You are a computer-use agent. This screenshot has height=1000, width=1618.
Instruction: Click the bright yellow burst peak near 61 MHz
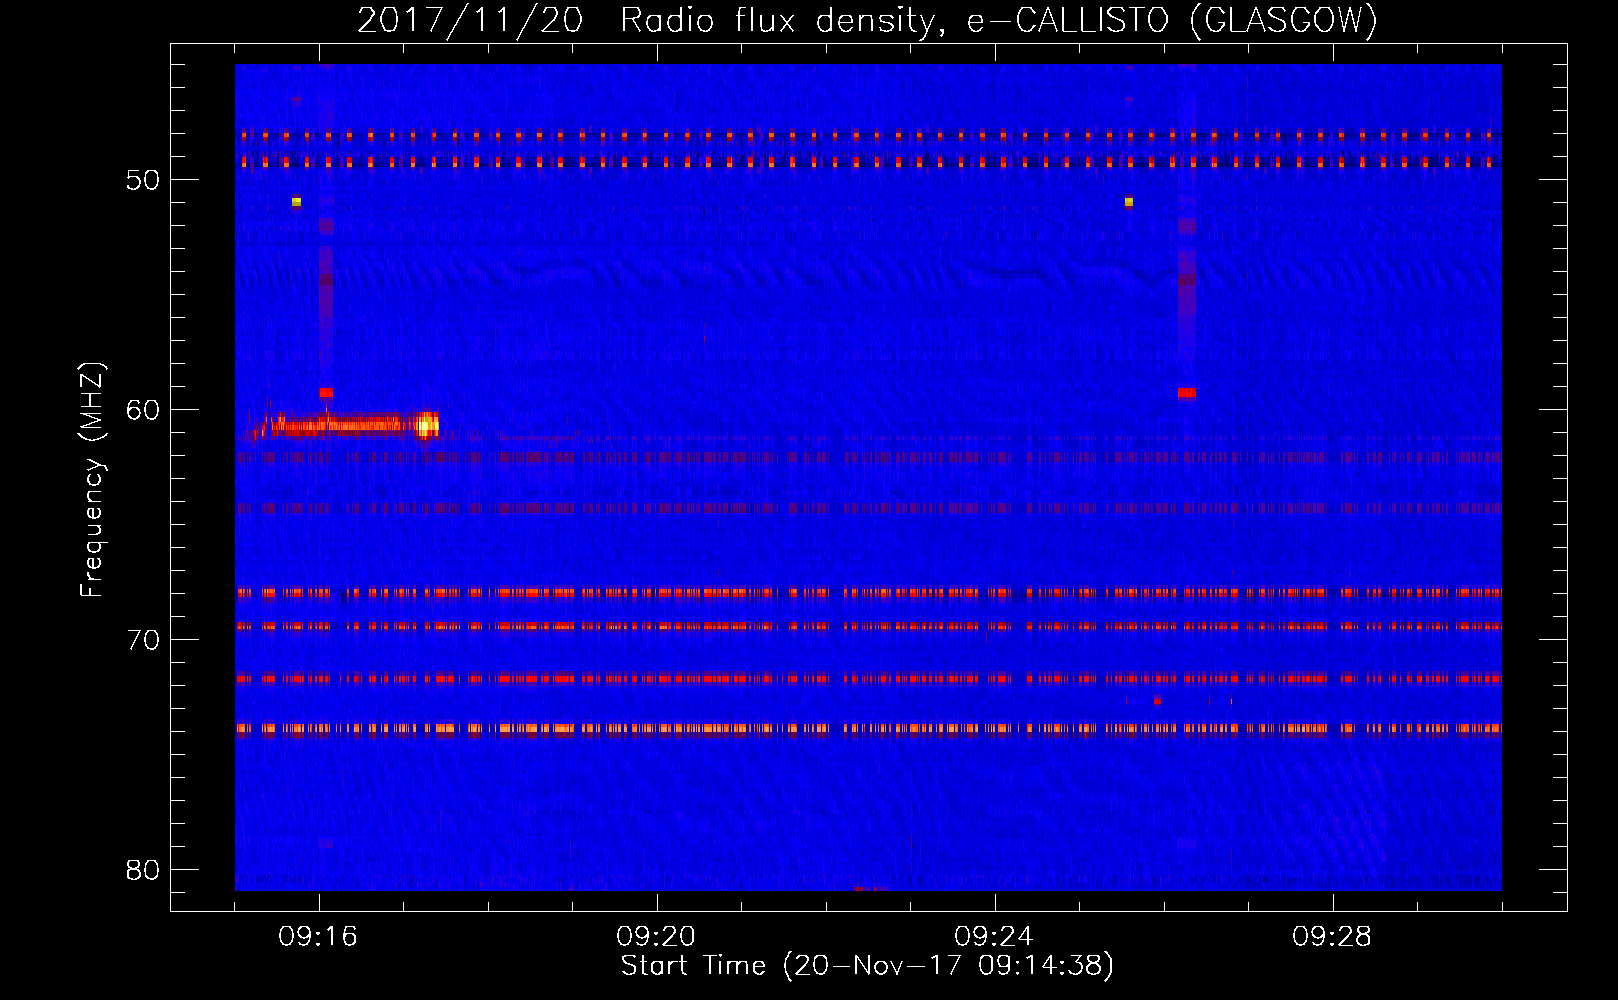(x=427, y=426)
